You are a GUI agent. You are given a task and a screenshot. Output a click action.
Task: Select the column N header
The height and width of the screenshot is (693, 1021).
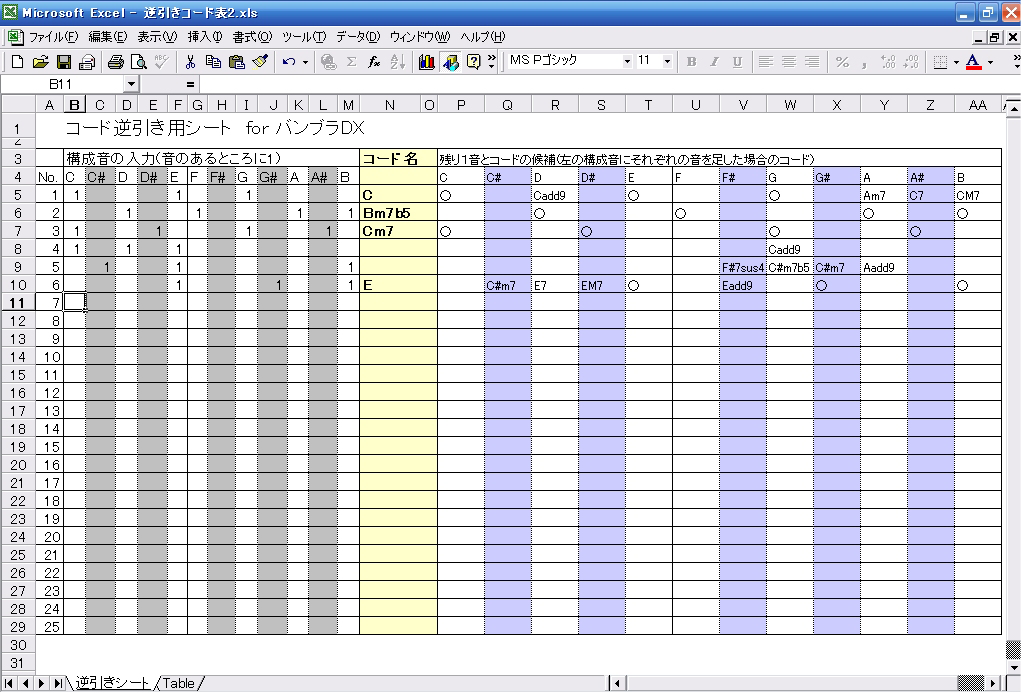click(x=389, y=105)
